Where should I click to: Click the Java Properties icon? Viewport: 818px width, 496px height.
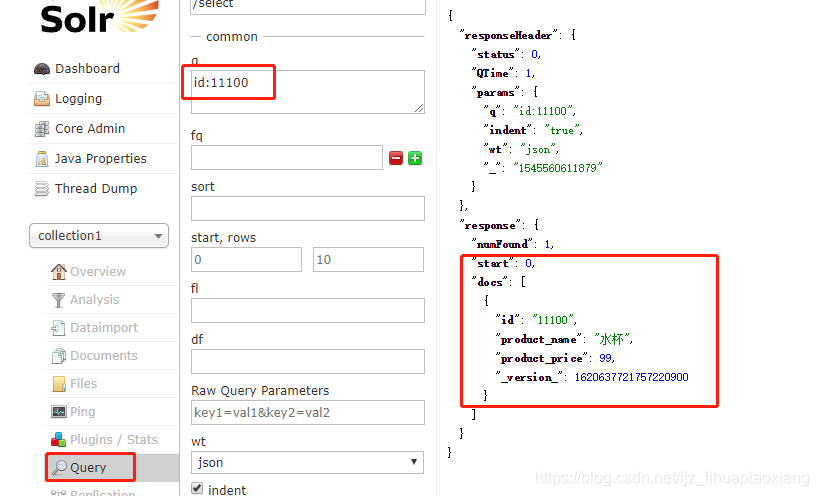point(42,159)
